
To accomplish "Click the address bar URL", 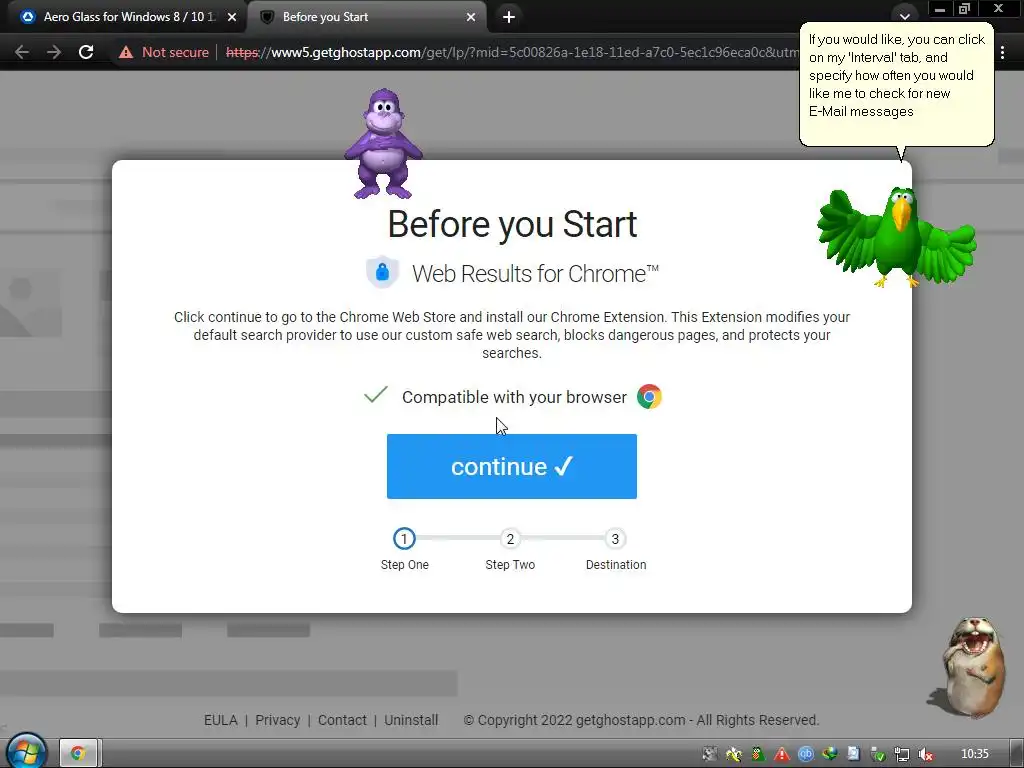I will pos(511,52).
